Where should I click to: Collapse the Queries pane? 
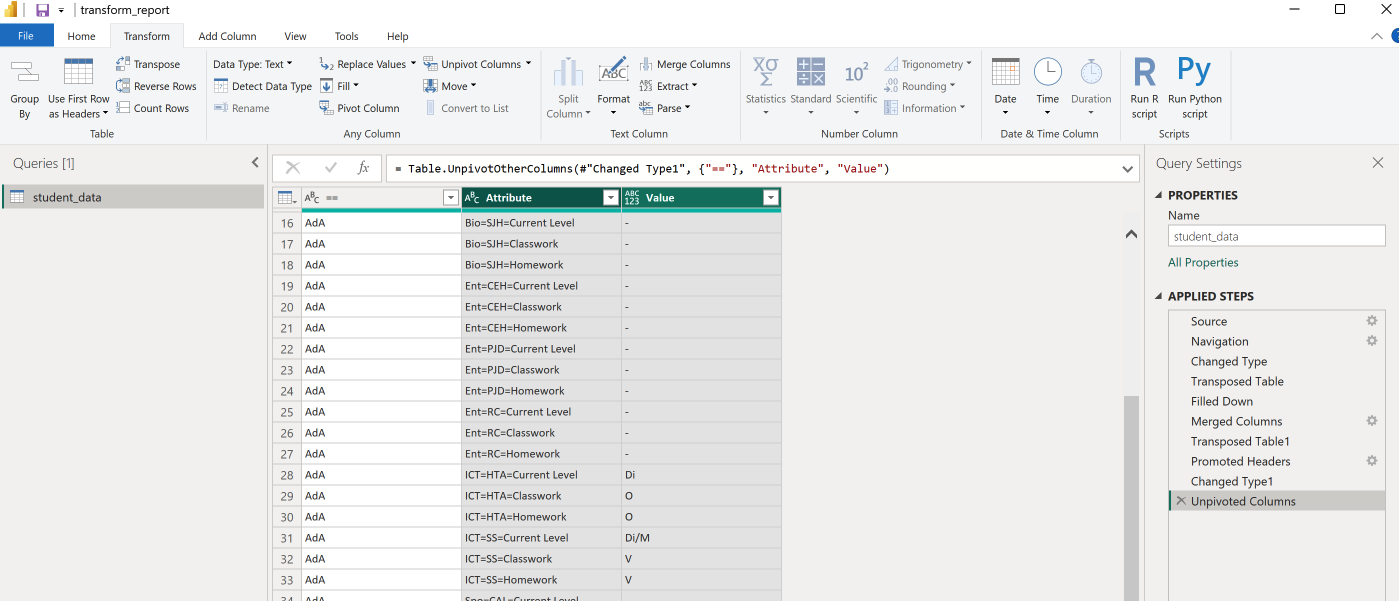click(x=255, y=163)
